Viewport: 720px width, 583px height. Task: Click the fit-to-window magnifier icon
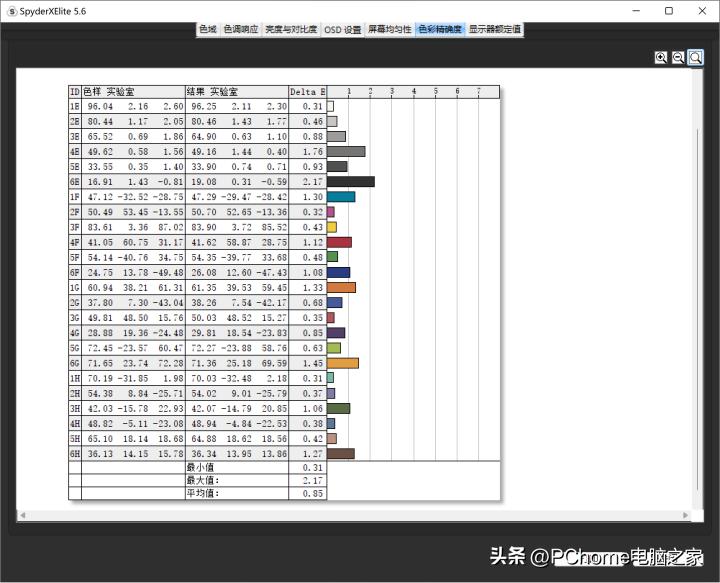tap(696, 57)
